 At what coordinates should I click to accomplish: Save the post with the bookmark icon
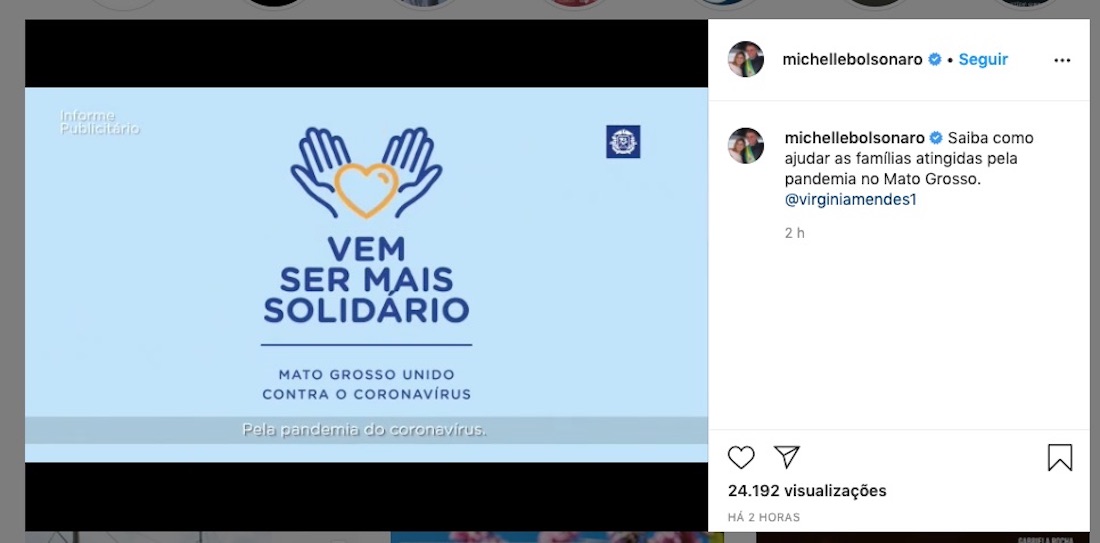tap(1060, 457)
